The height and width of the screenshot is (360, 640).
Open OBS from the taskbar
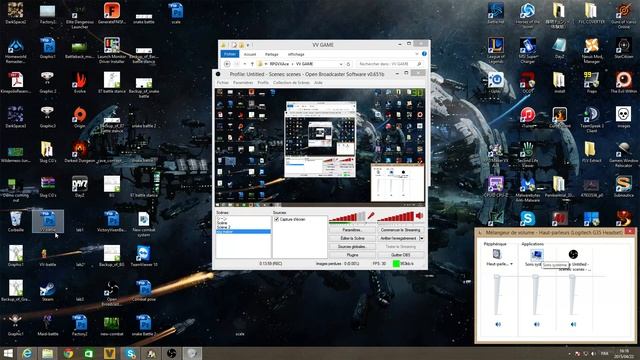pyautogui.click(x=171, y=353)
